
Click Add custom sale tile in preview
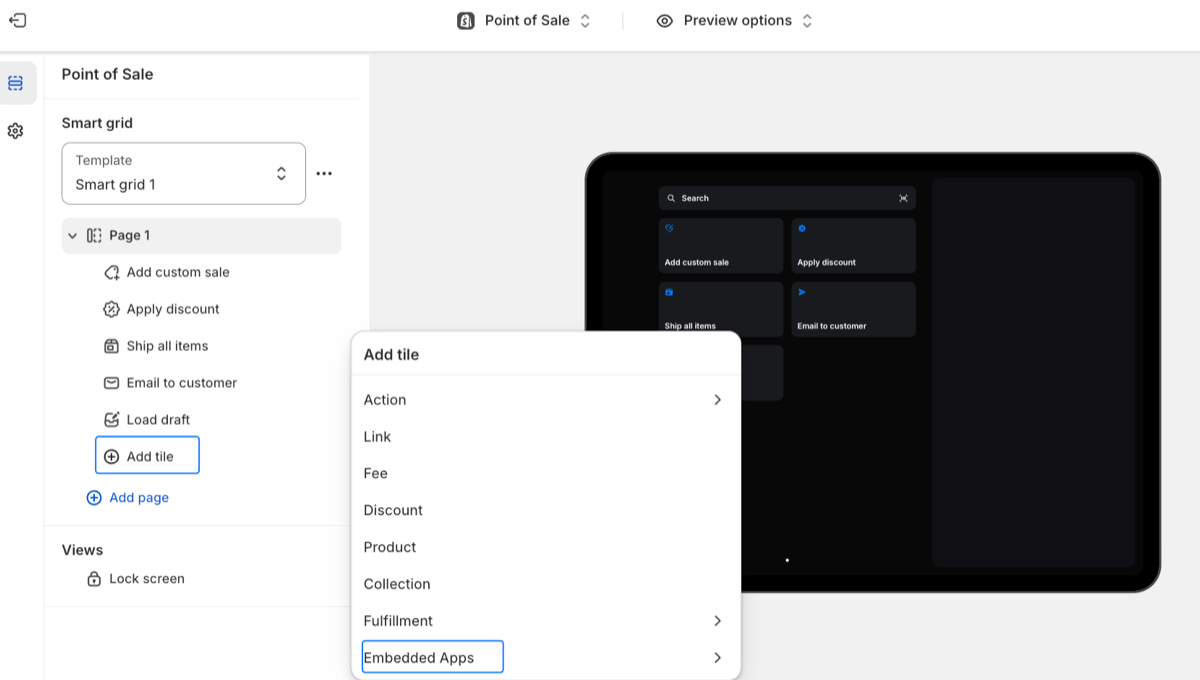click(721, 246)
